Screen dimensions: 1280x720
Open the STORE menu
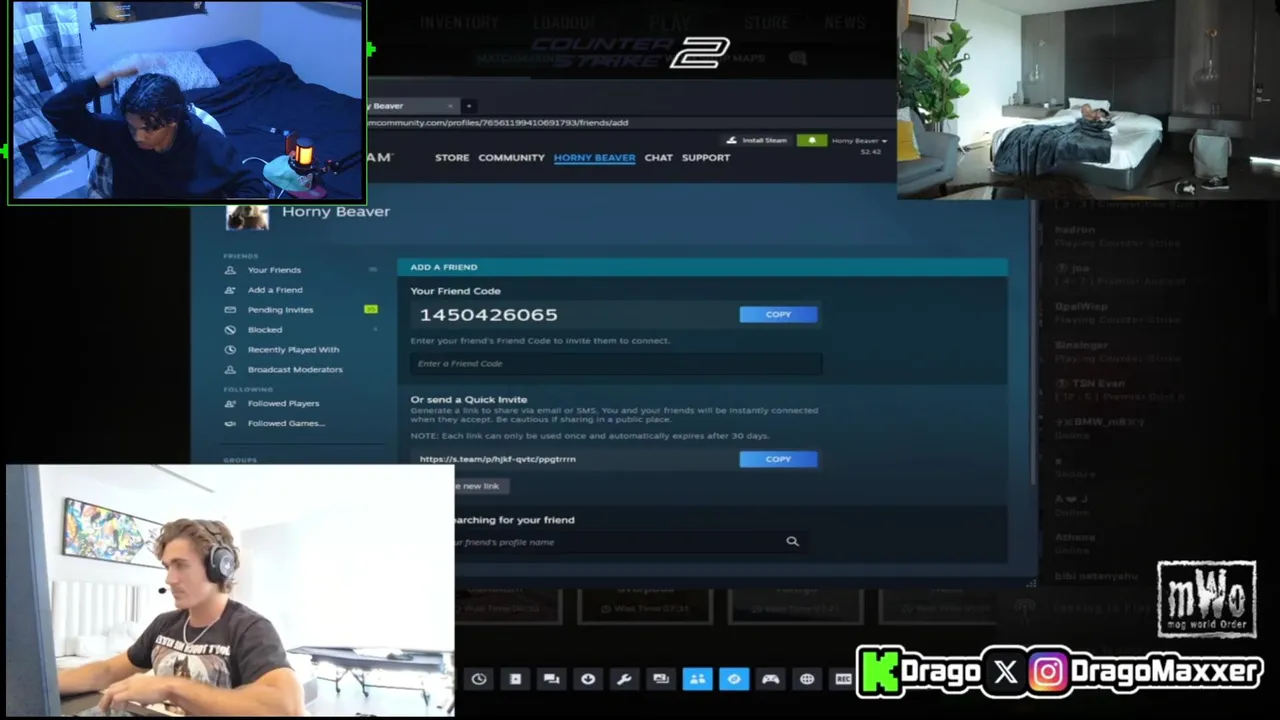point(452,158)
